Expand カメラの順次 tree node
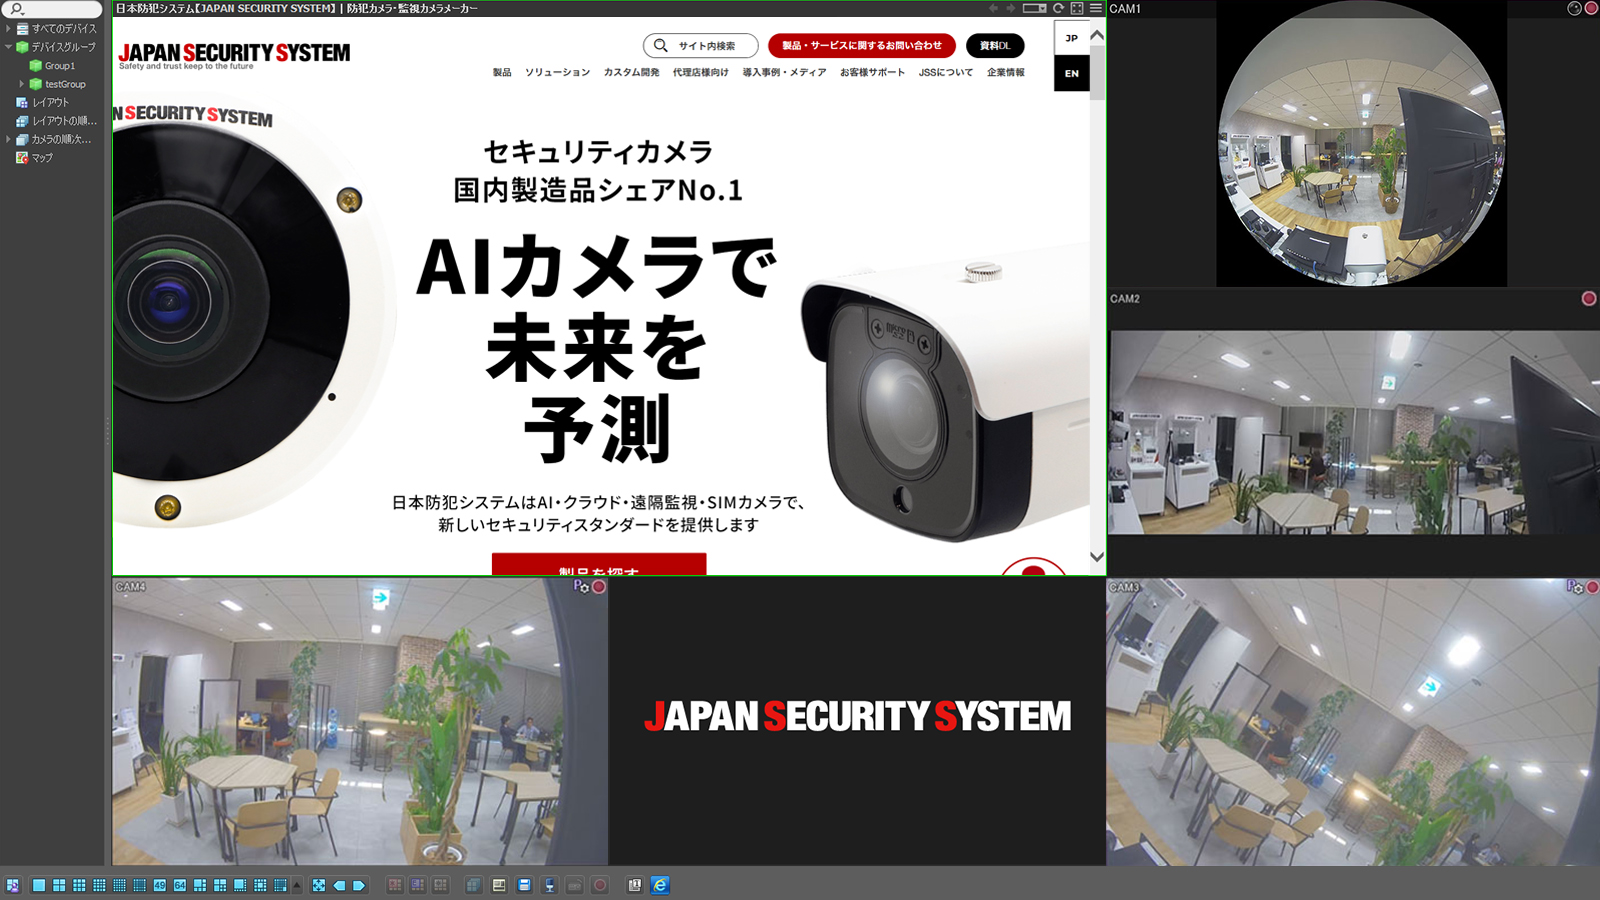Image resolution: width=1600 pixels, height=900 pixels. [x=8, y=139]
